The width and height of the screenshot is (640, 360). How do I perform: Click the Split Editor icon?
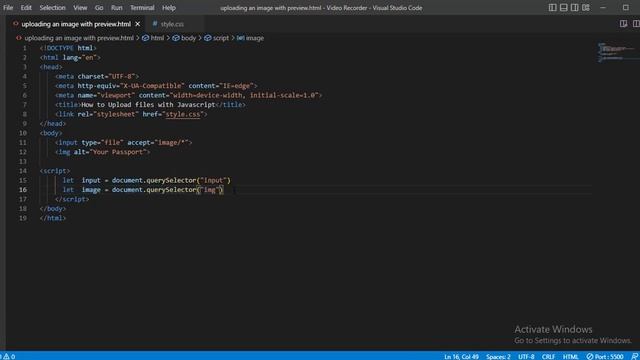[x=636, y=24]
